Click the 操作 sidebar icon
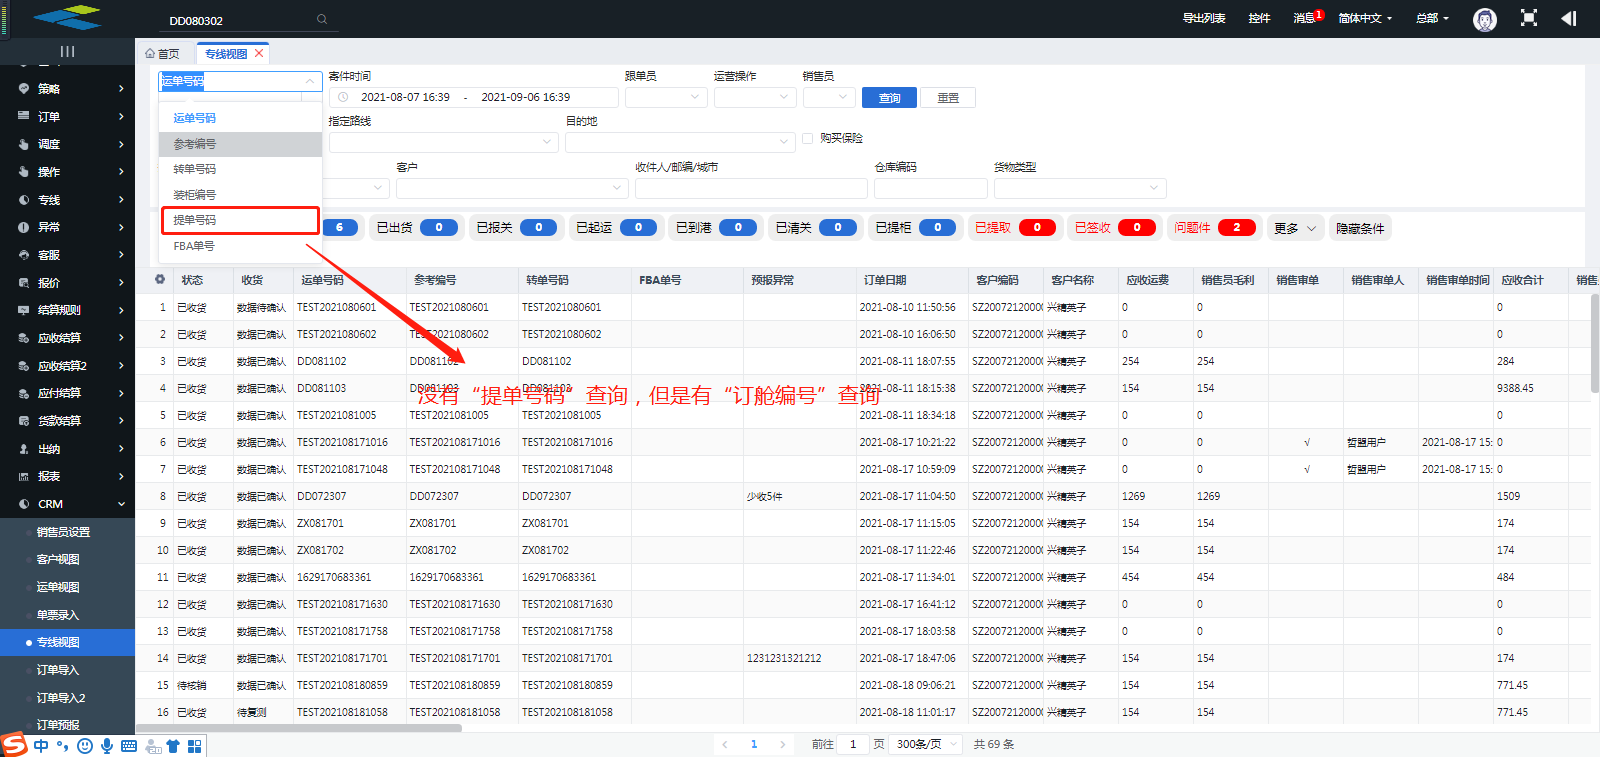This screenshot has width=1600, height=757. coord(24,171)
